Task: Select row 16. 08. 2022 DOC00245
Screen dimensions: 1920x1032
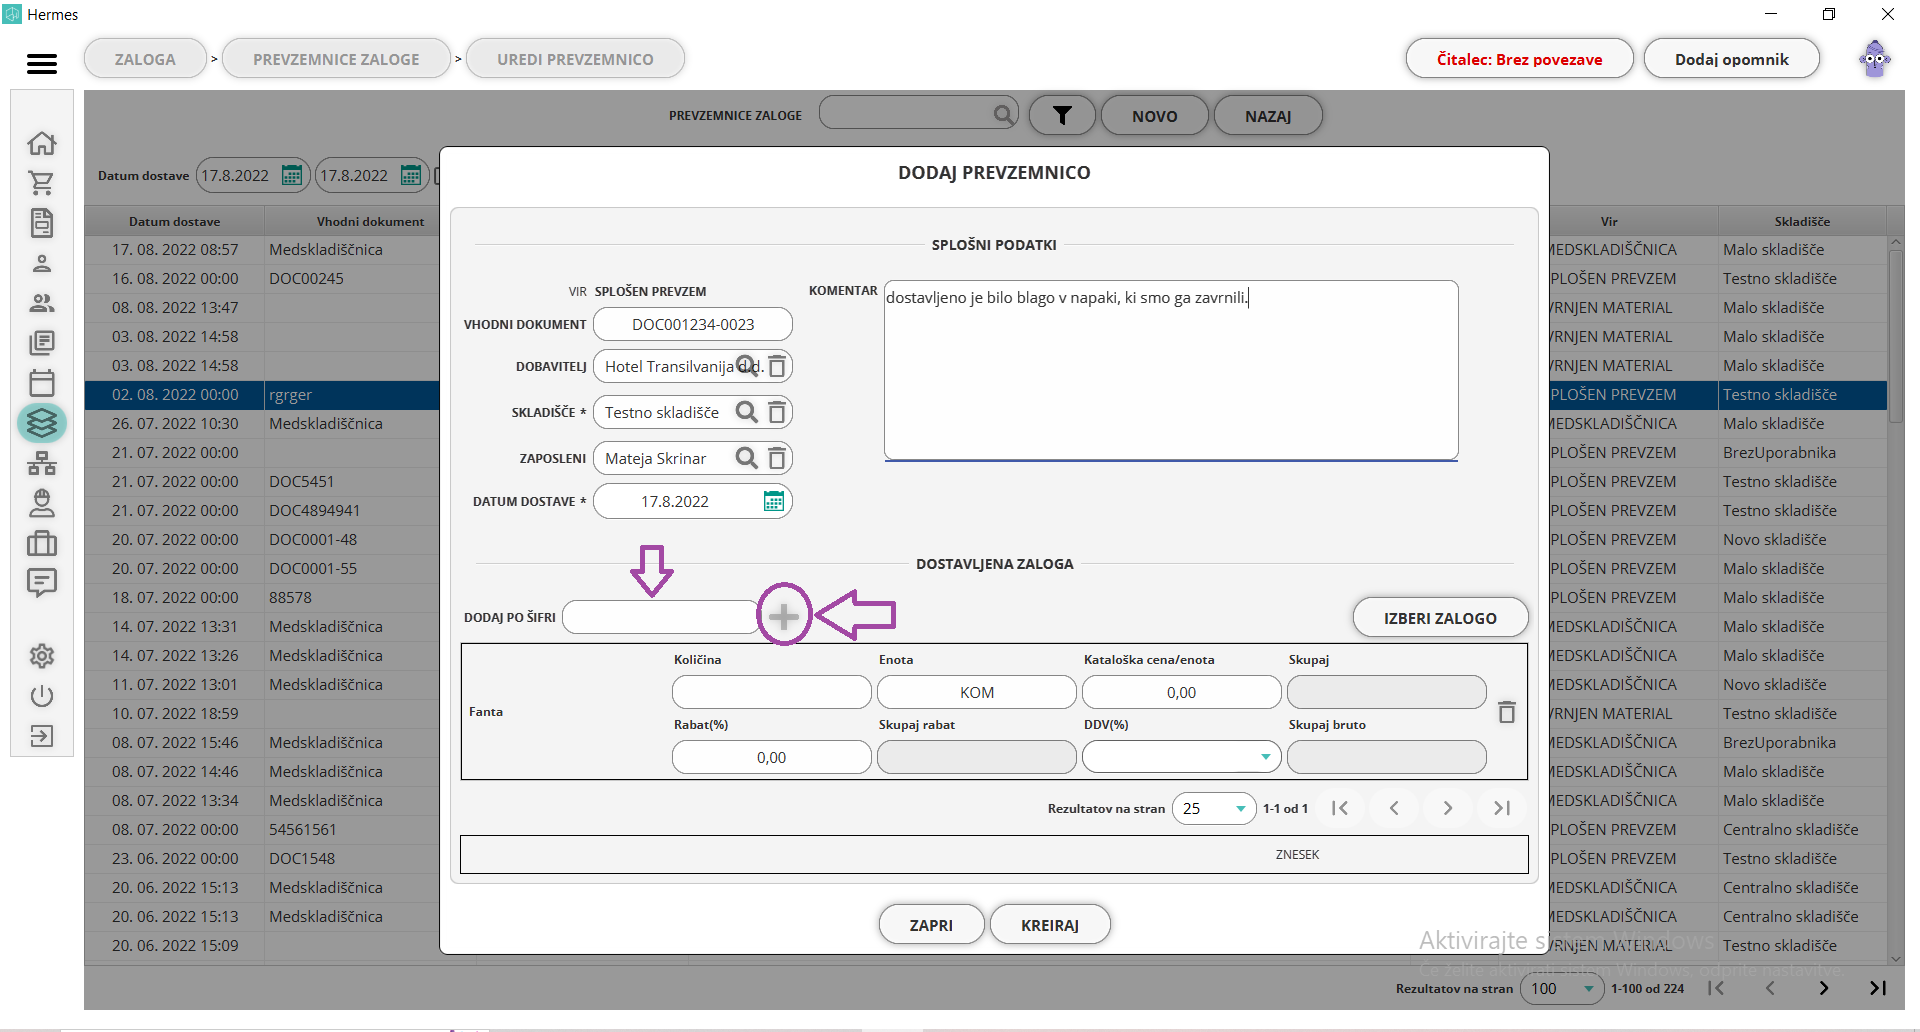Action: click(x=262, y=278)
